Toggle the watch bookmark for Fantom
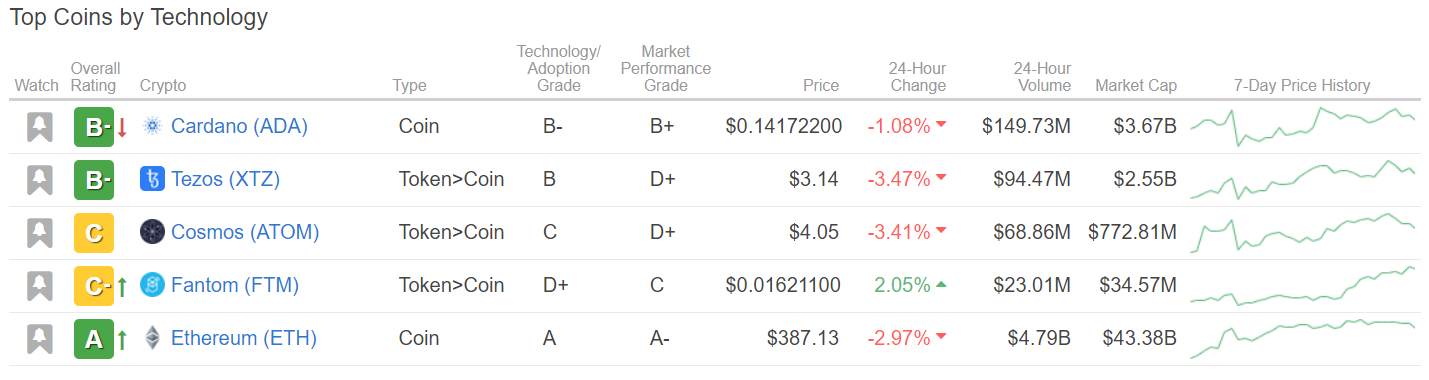Image resolution: width=1429 pixels, height=380 pixels. [x=39, y=286]
